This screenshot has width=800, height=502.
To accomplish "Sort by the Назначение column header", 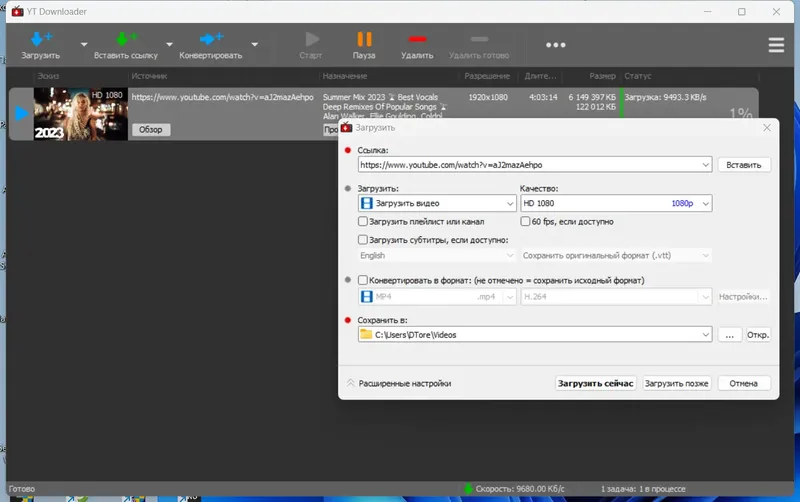I will tap(345, 76).
